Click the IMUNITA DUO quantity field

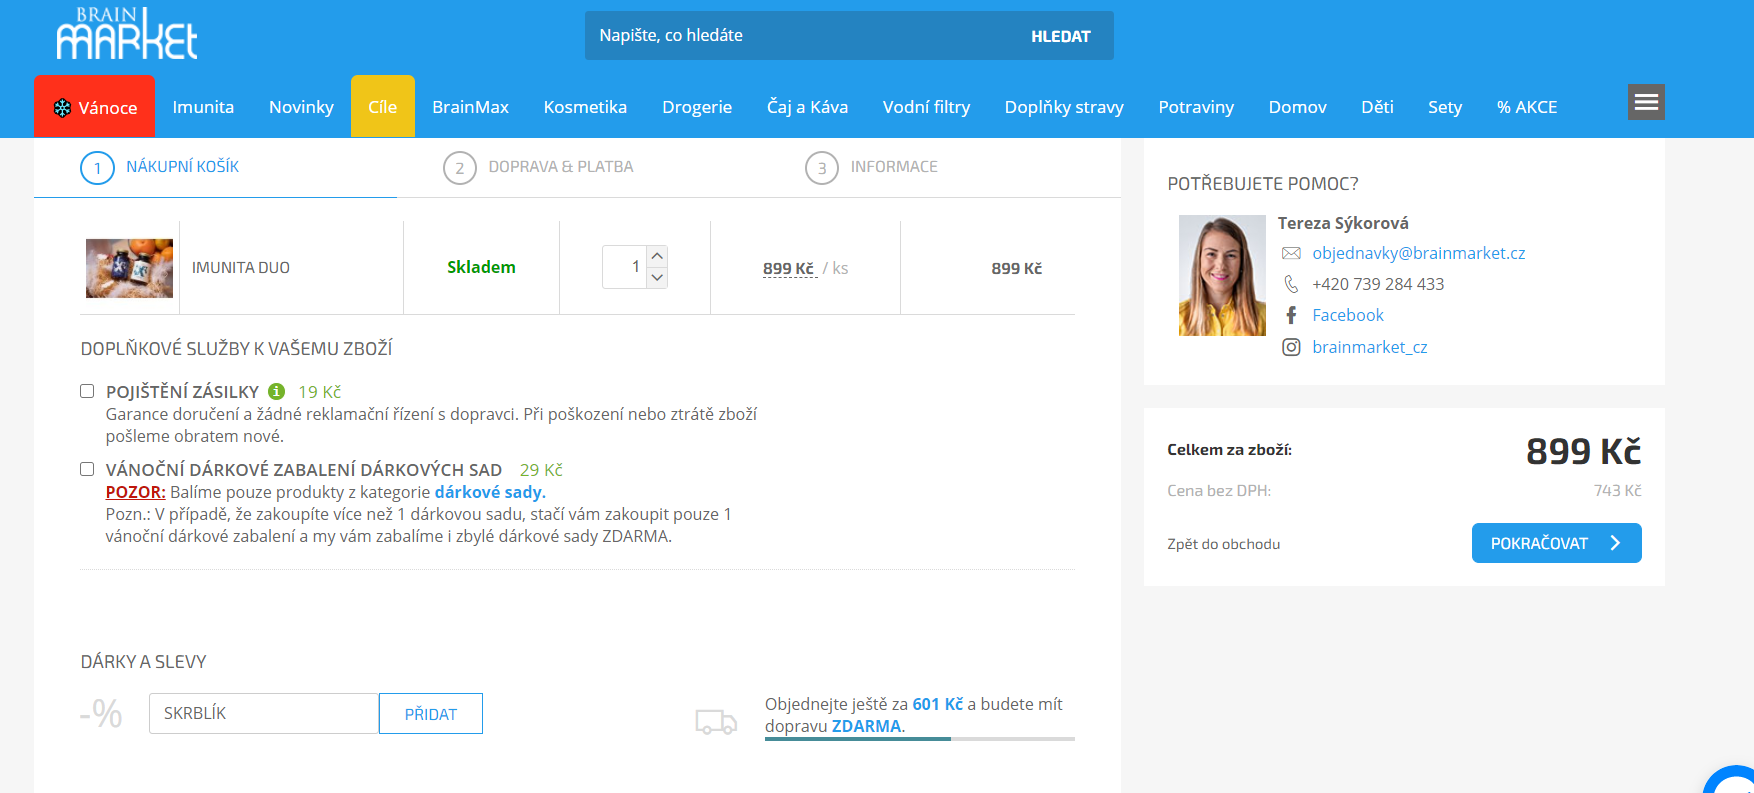point(625,267)
